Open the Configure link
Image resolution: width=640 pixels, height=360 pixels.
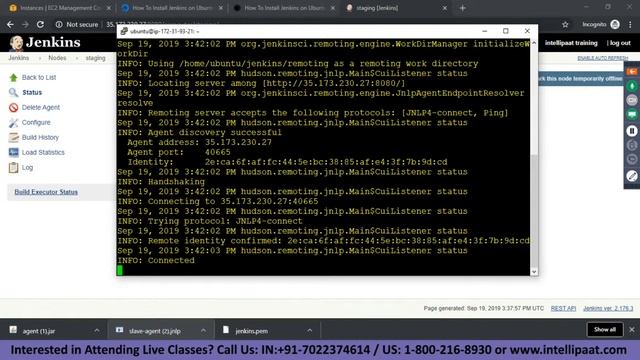click(36, 122)
